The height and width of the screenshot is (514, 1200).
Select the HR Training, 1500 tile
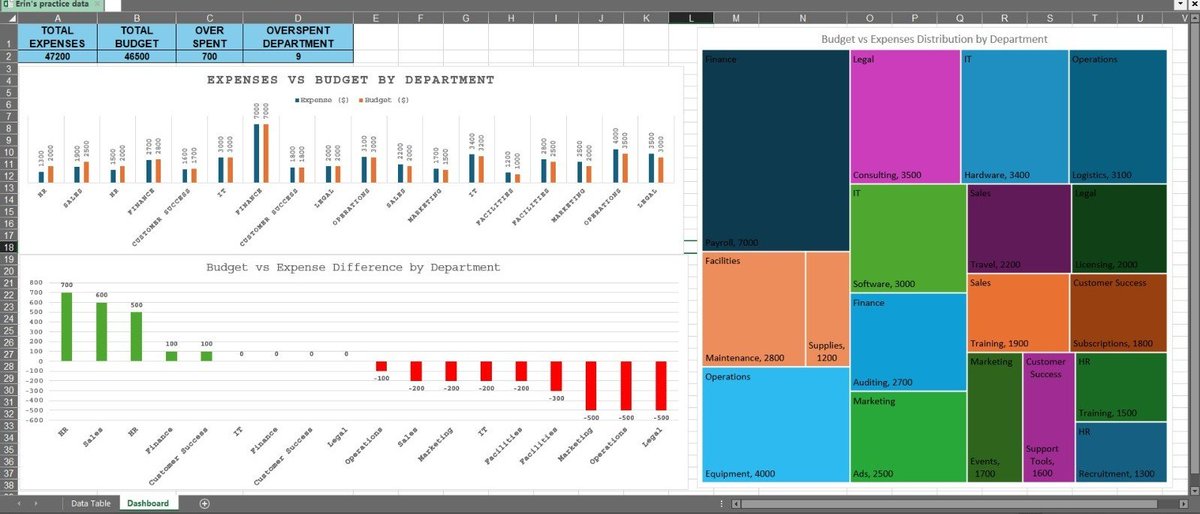click(1121, 387)
